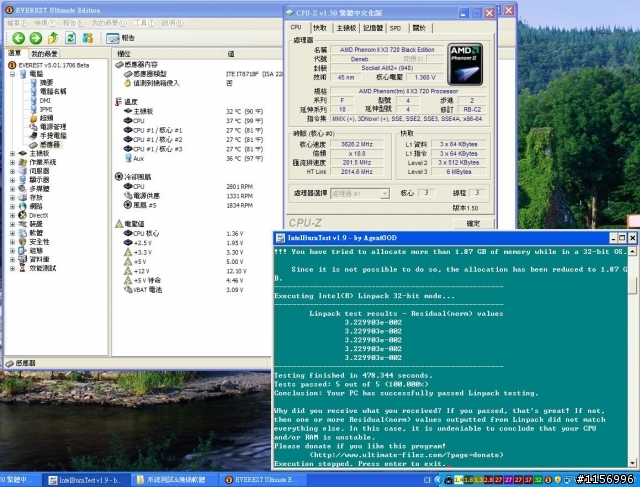Open the 檢視(V) view menu
Viewport: 640px width, 487px height.
point(45,23)
